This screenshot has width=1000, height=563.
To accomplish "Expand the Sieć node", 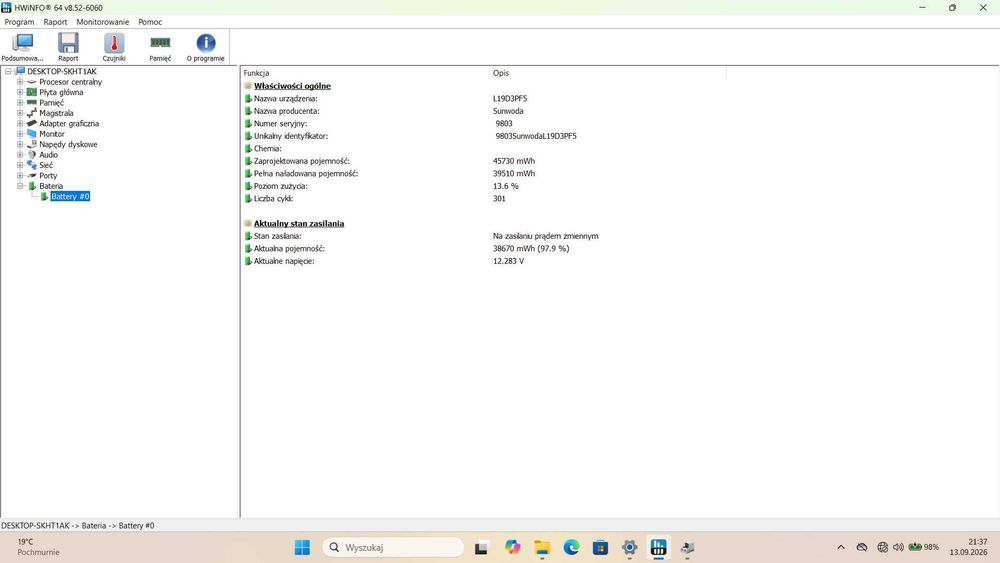I will (20, 165).
